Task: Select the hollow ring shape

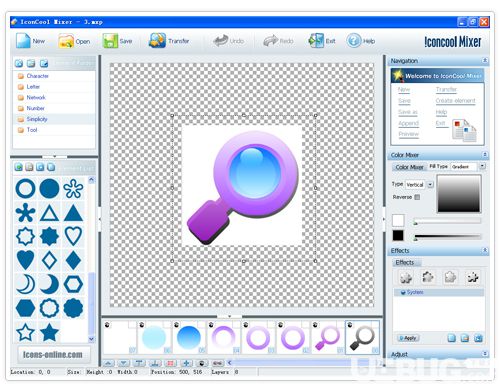Action: [x=25, y=189]
